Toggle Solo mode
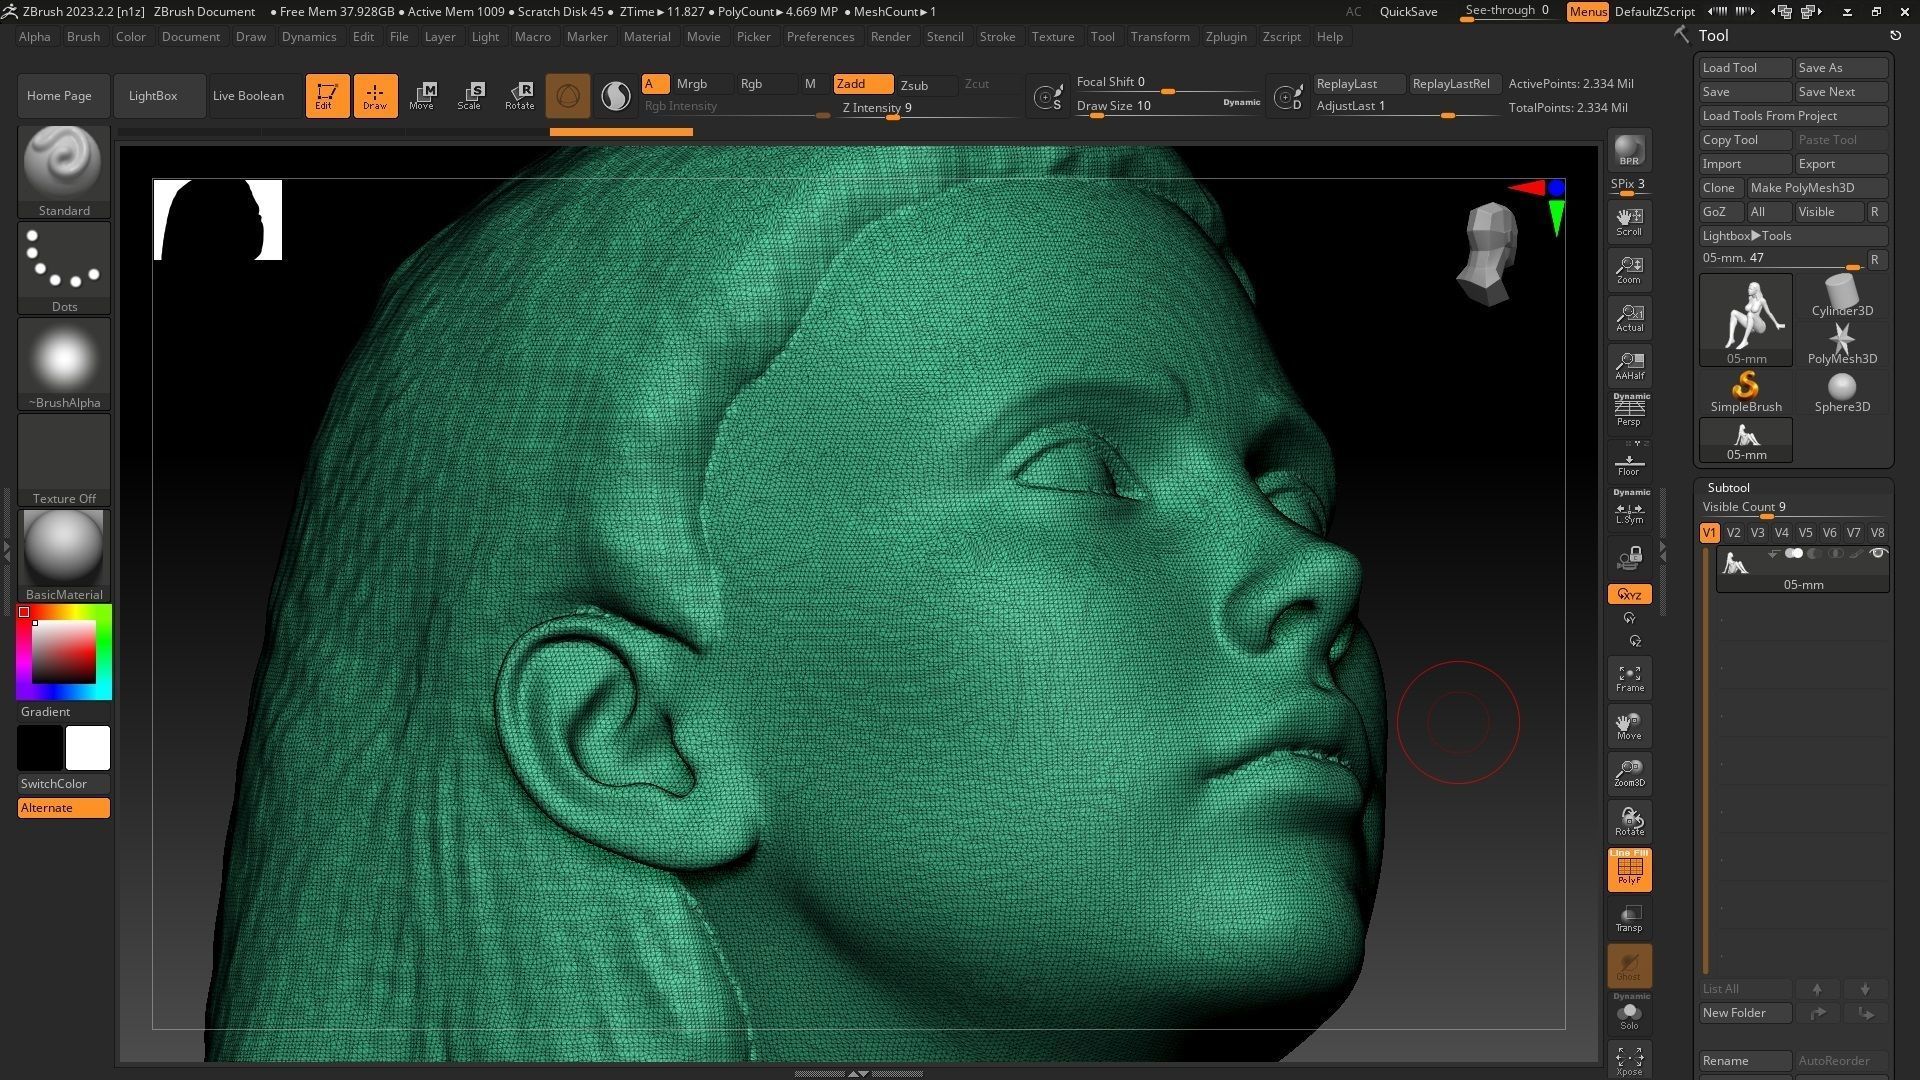 pyautogui.click(x=1629, y=1014)
